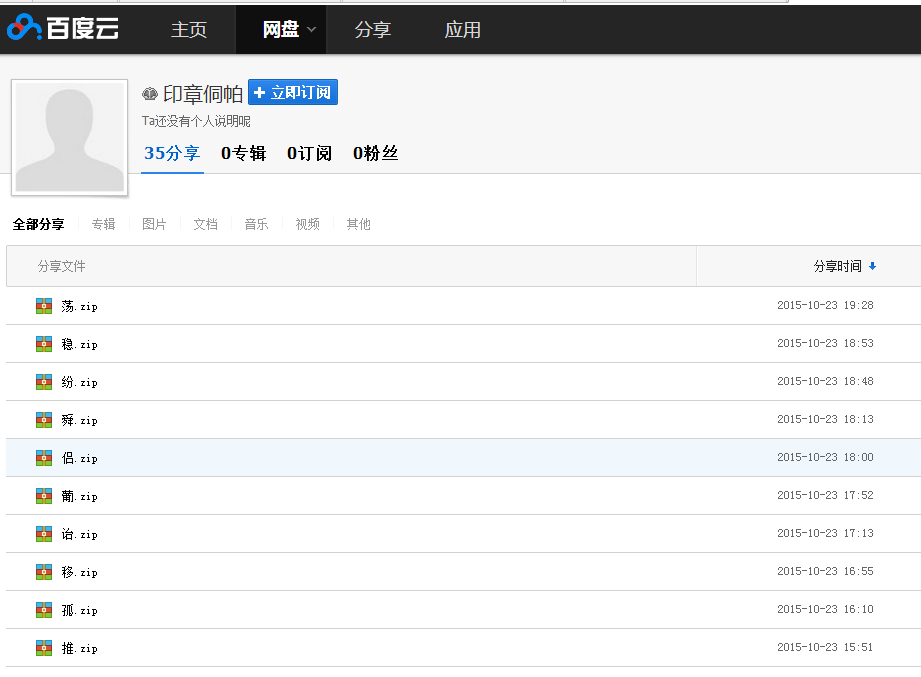This screenshot has height=677, width=921.
Task: Click the archive icon for 纷.zip
Action: tap(43, 382)
